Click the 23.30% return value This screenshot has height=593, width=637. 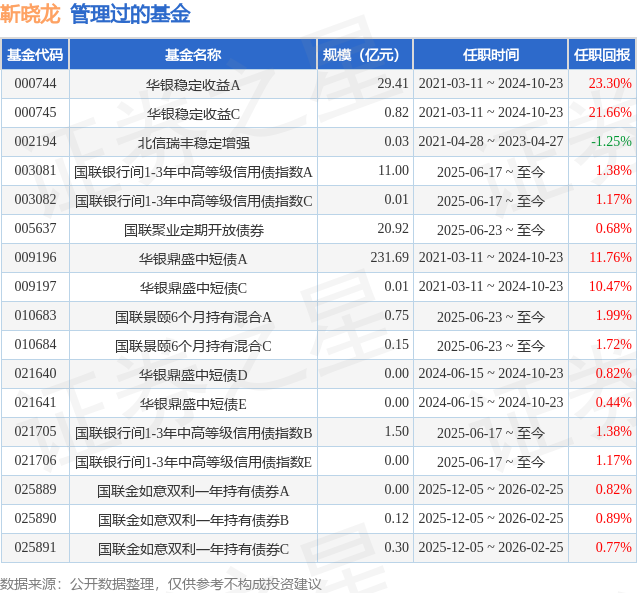[610, 84]
